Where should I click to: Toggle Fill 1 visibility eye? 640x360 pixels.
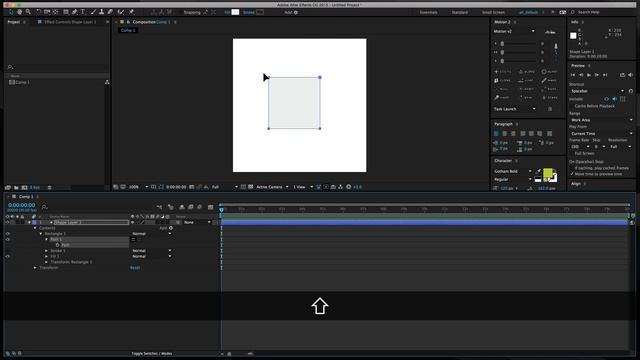click(x=7, y=256)
